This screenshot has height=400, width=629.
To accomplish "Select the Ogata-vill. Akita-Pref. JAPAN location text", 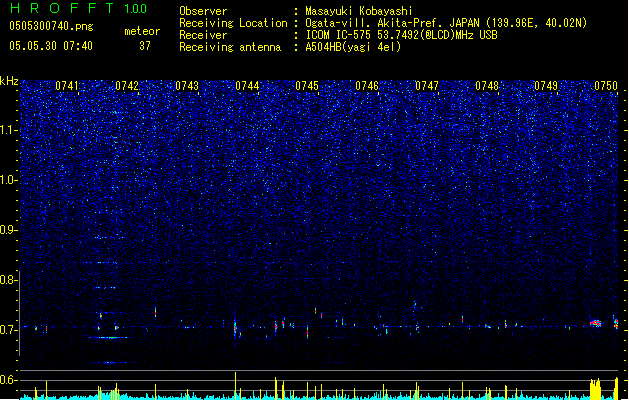I will click(446, 23).
